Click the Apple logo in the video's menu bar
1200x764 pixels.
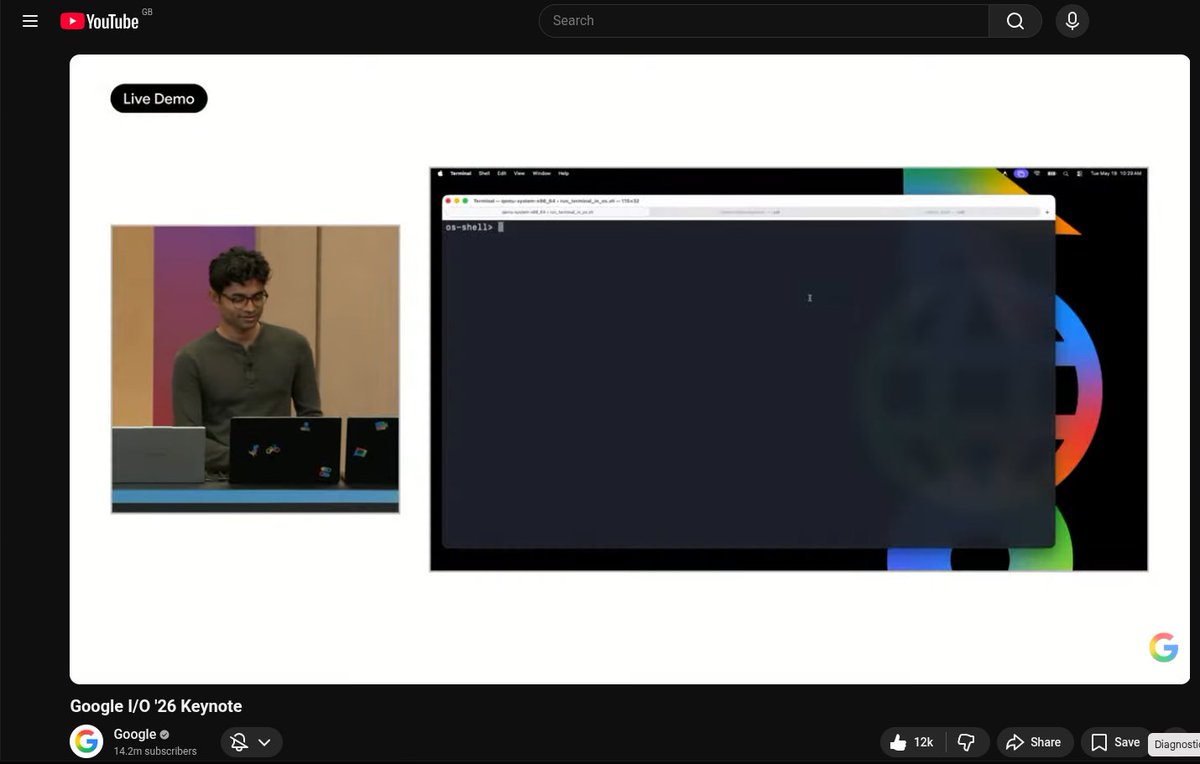pyautogui.click(x=440, y=173)
